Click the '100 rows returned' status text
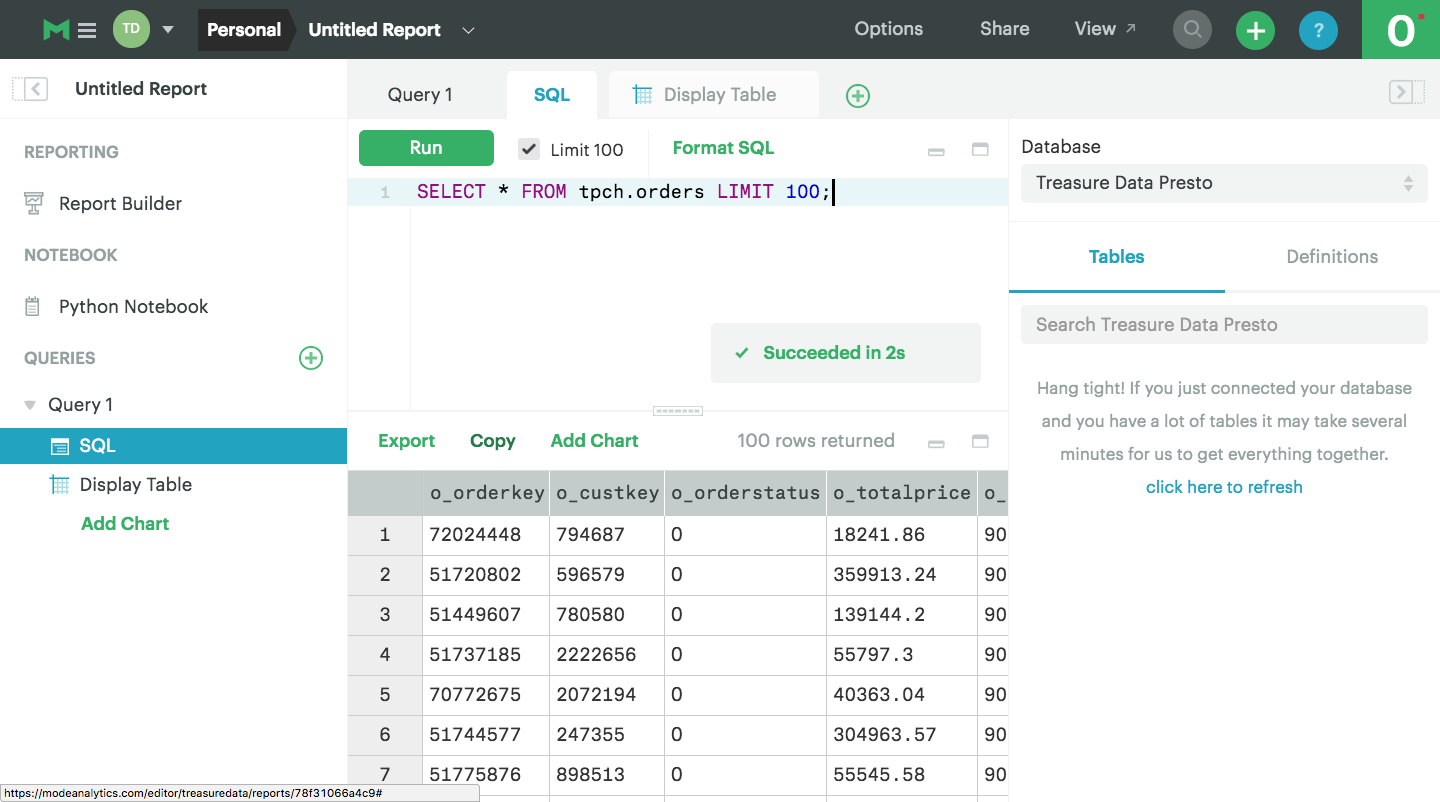Screen dimensions: 1440x802 (x=816, y=441)
